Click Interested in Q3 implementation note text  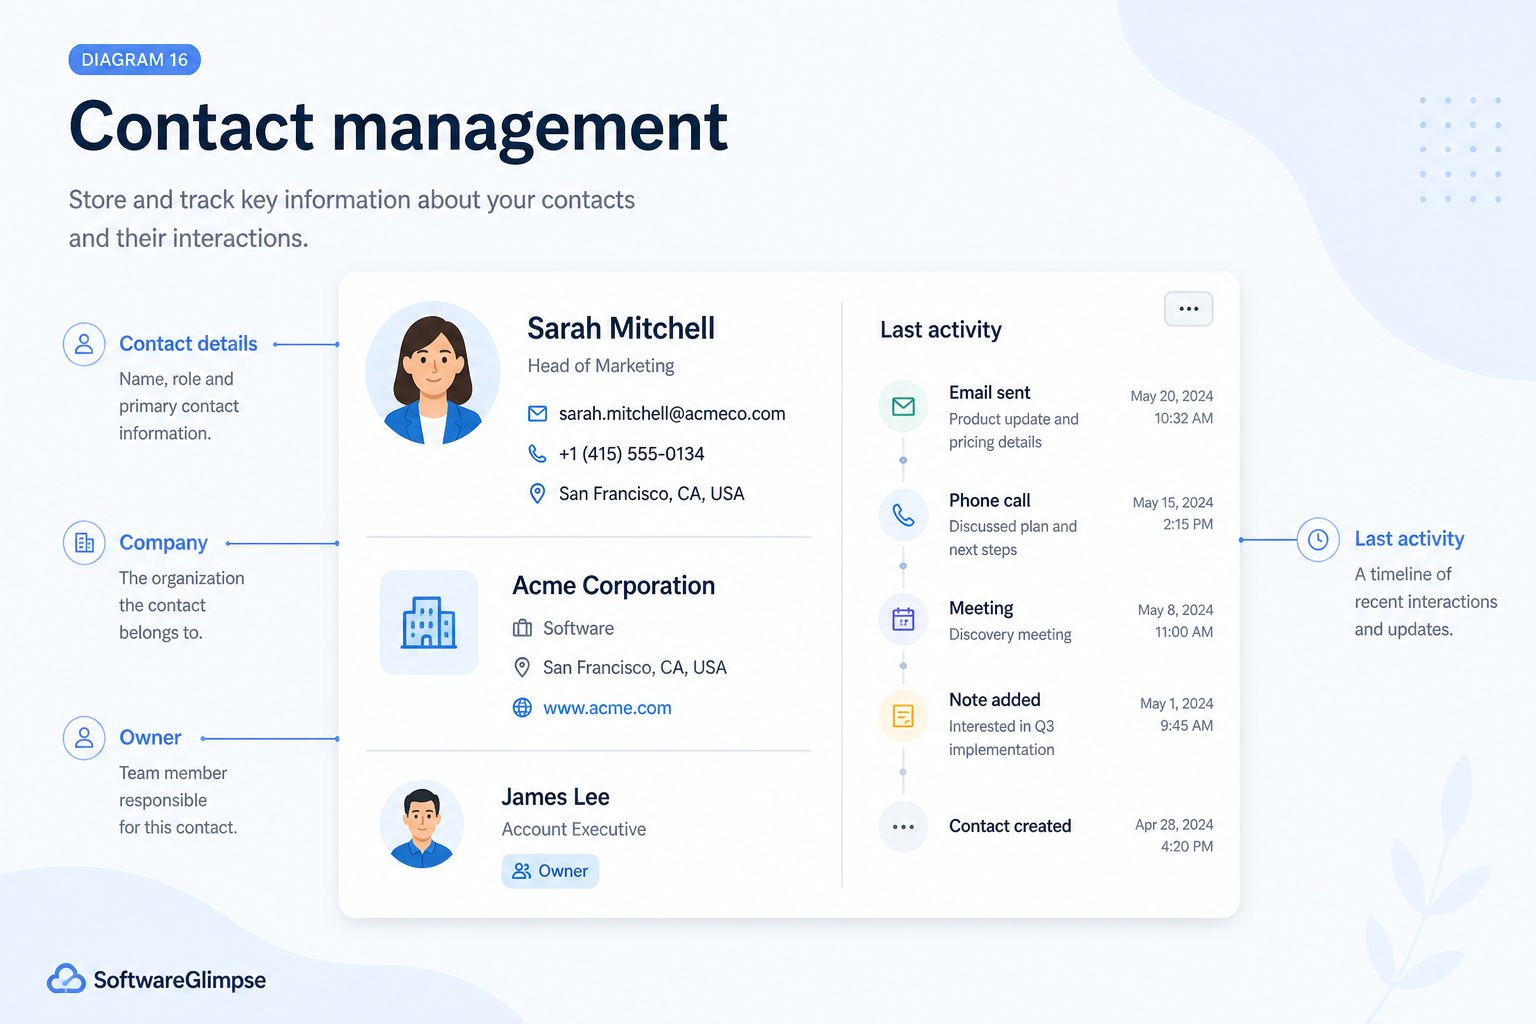coord(1002,738)
